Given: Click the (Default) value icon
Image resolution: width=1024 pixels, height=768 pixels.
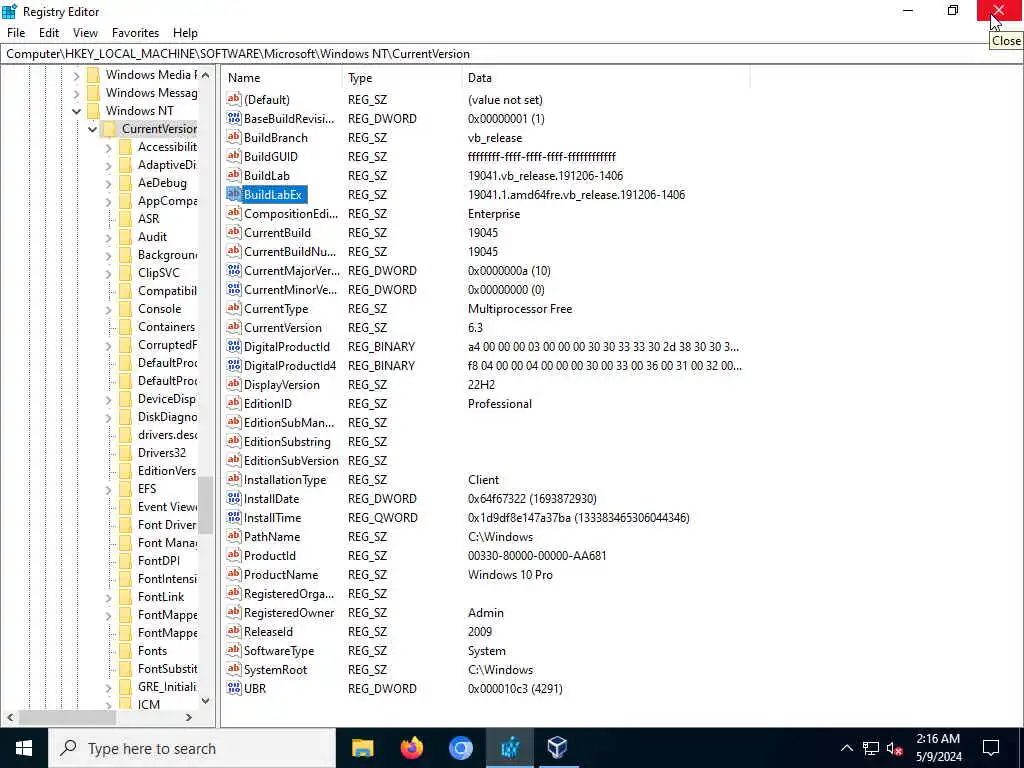Looking at the screenshot, I should coord(234,99).
